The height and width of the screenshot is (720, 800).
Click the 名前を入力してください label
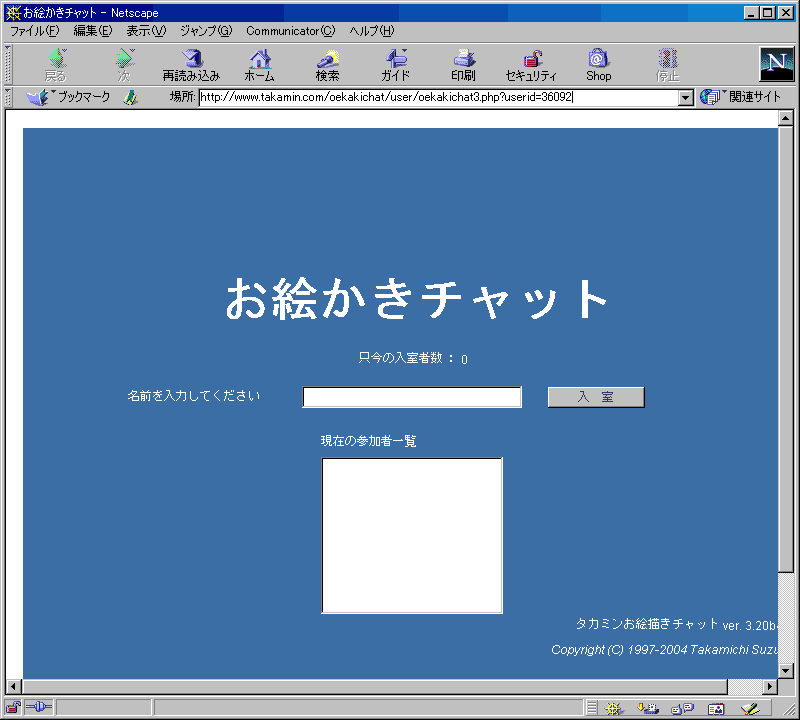pyautogui.click(x=194, y=396)
